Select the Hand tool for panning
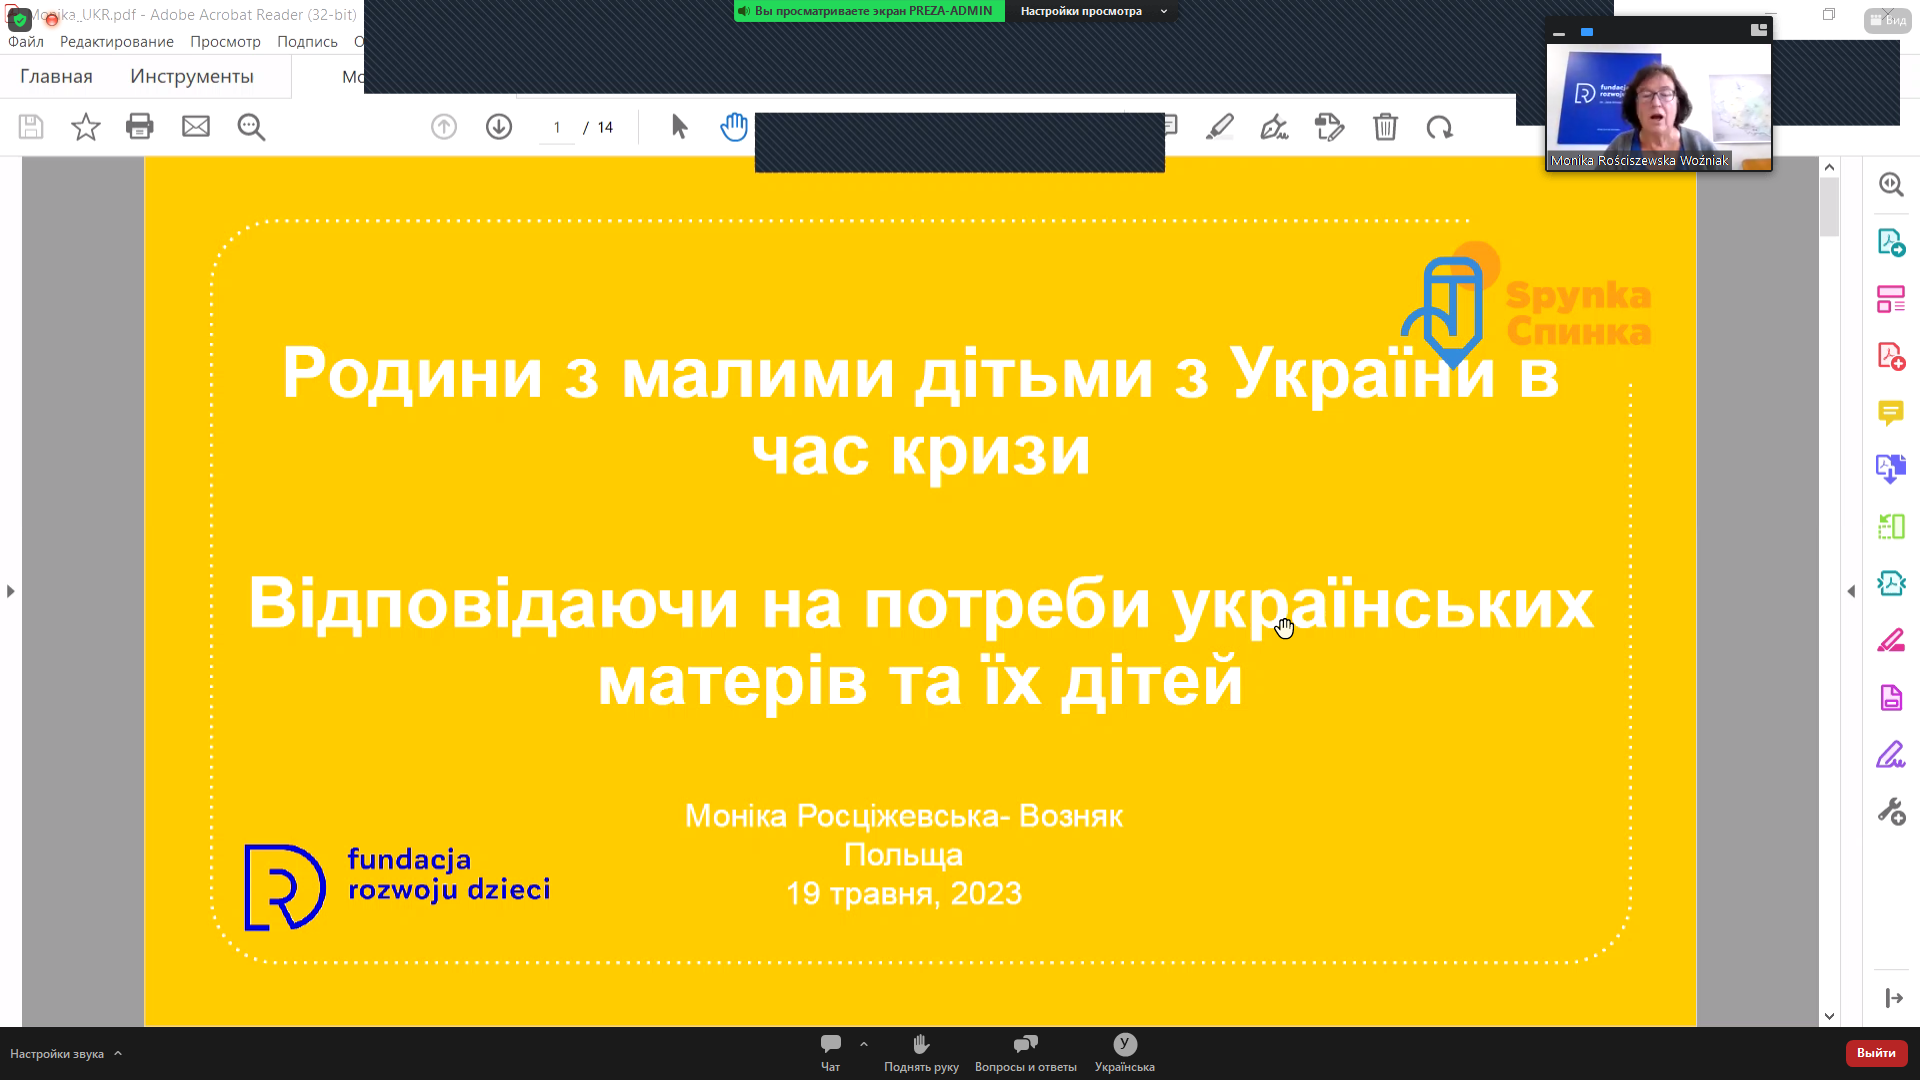Viewport: 1920px width, 1080px height. (733, 127)
